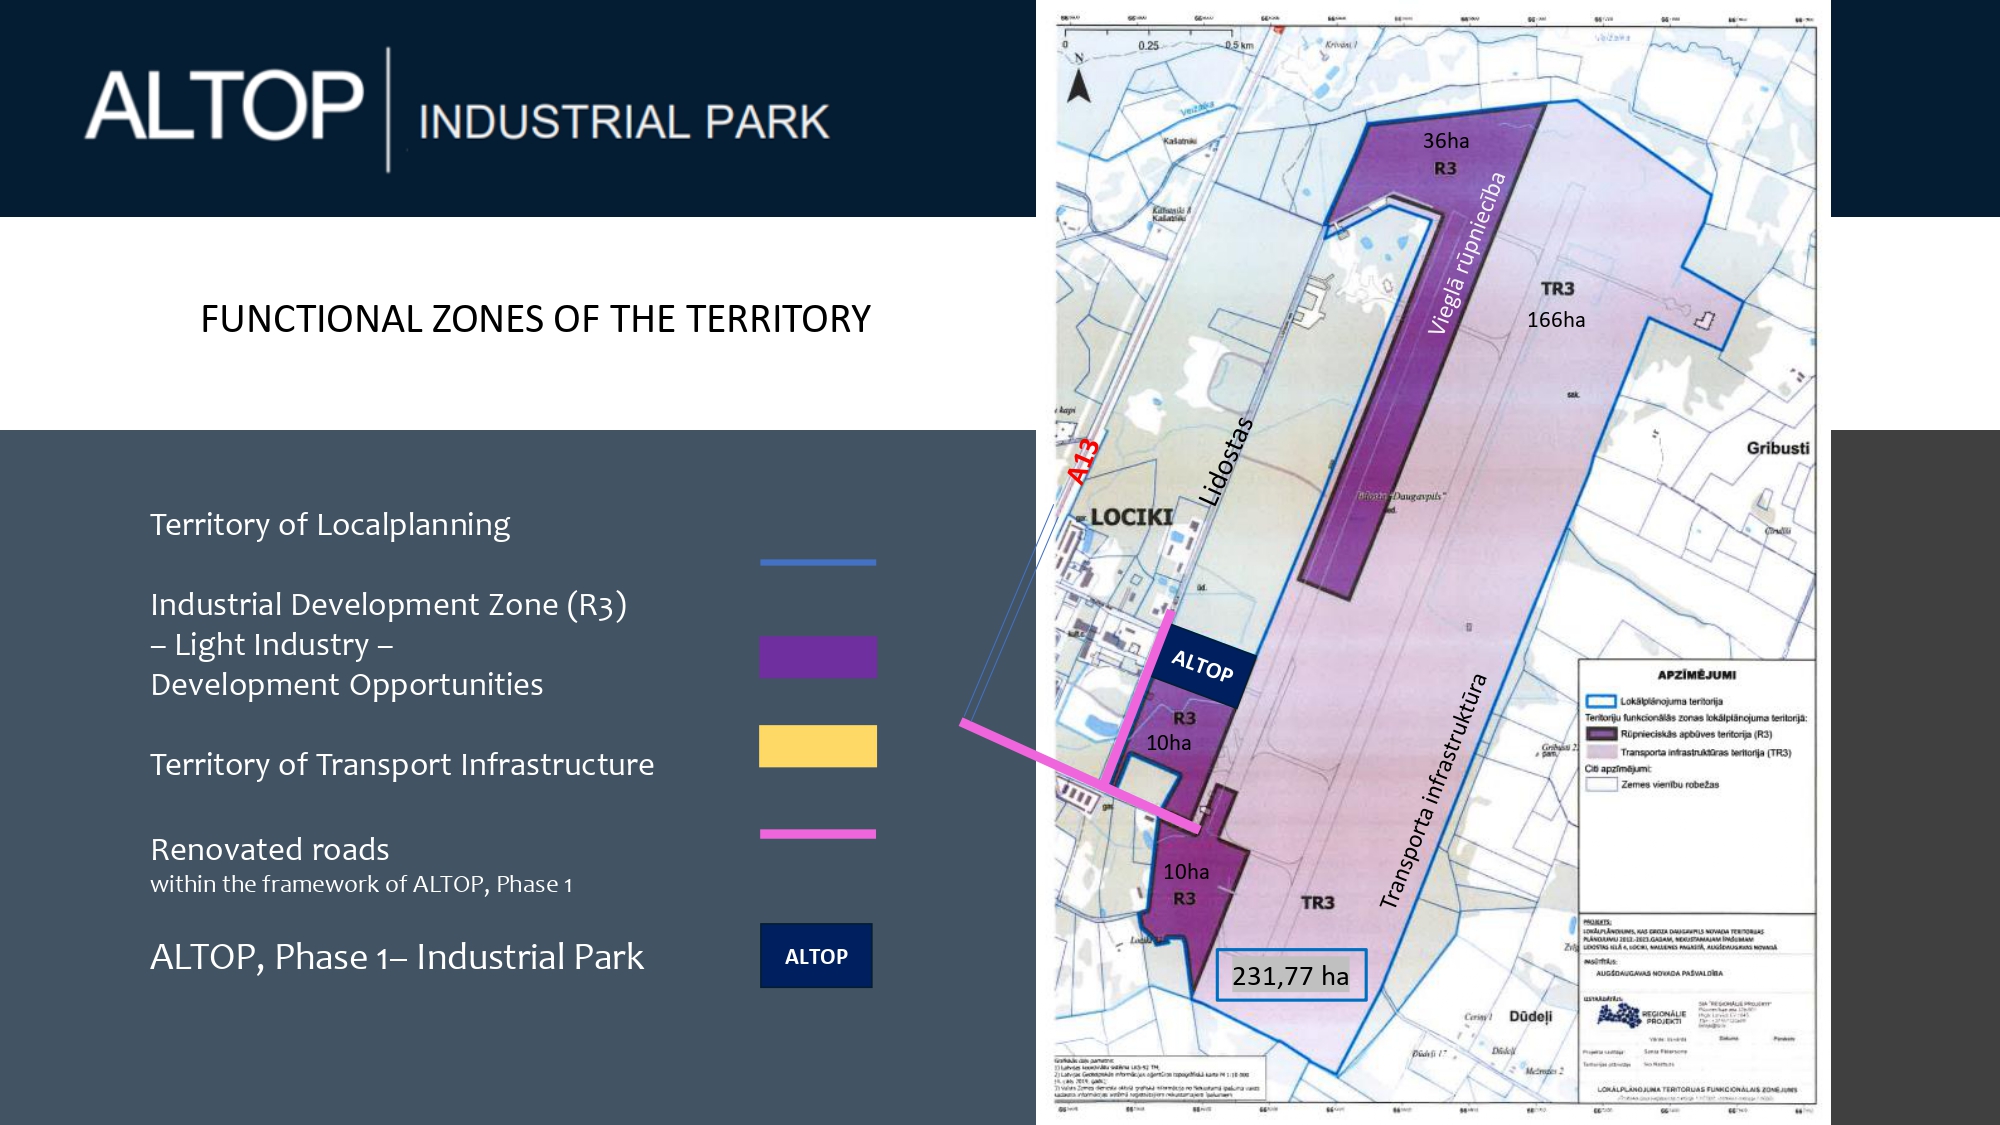Screen dimensions: 2000x1125
Task: Click the 166ha area label in TR3
Action: coord(1556,320)
